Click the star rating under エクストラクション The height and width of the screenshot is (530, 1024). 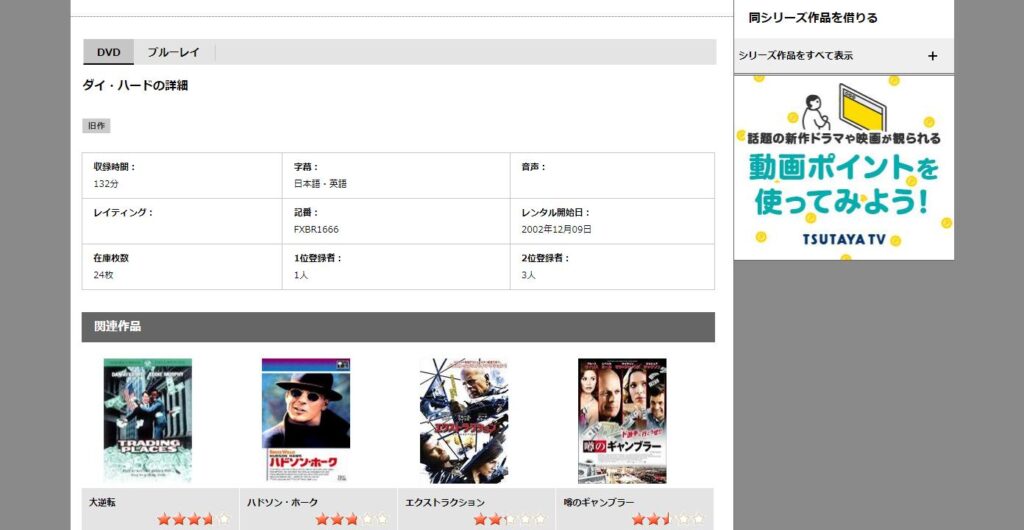point(509,519)
